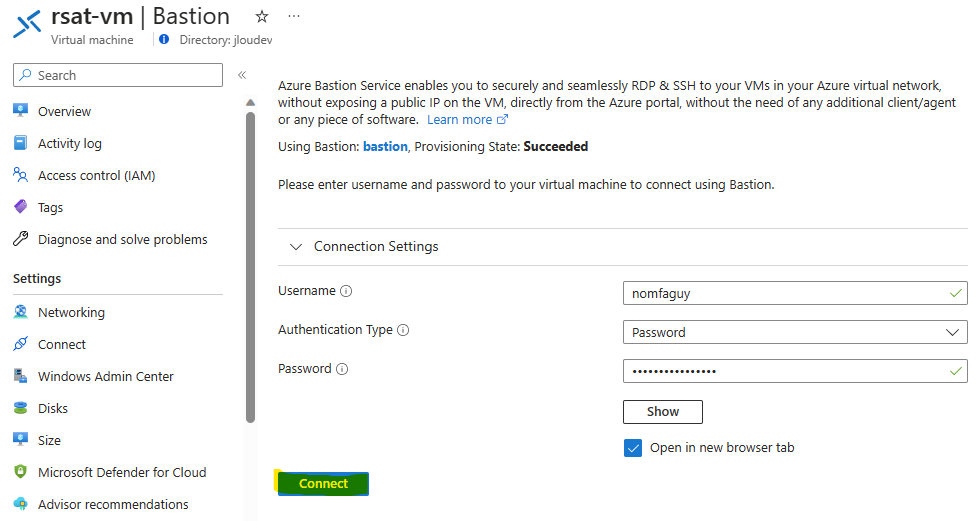The height and width of the screenshot is (521, 979).
Task: Click the Connect plug icon
Action: click(x=21, y=344)
